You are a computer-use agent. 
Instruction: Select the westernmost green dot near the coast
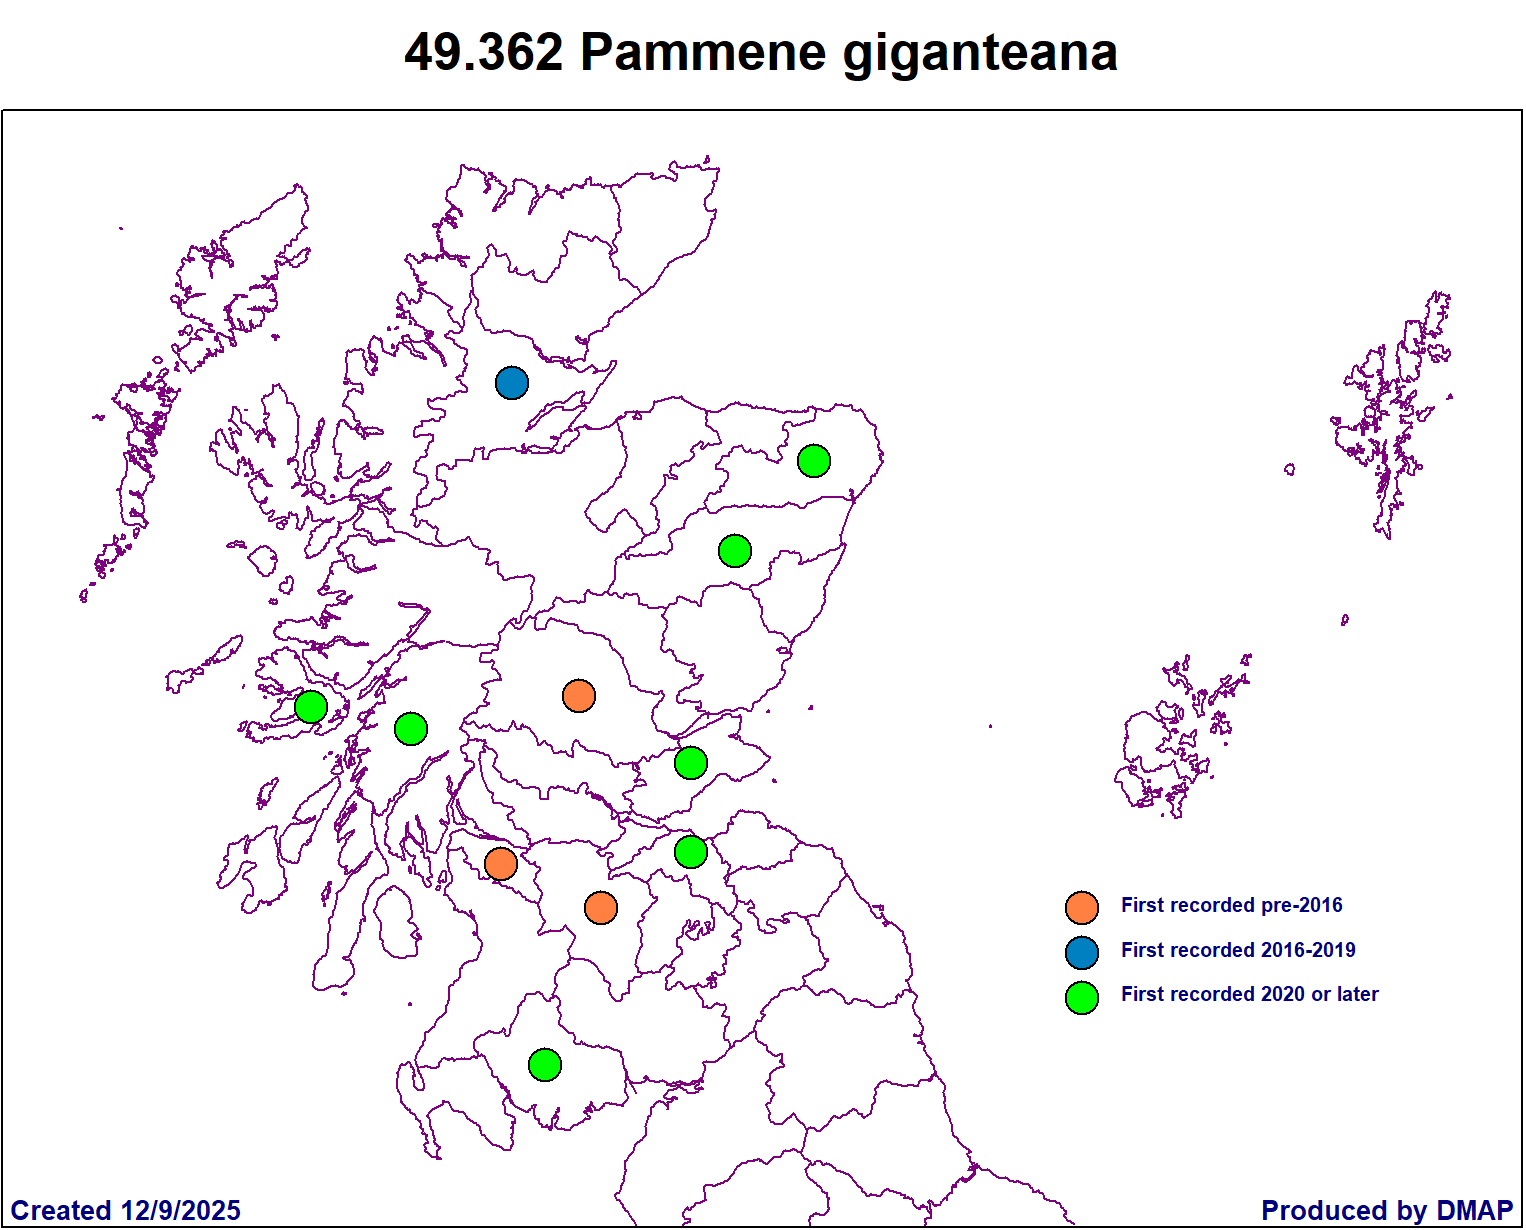point(311,707)
